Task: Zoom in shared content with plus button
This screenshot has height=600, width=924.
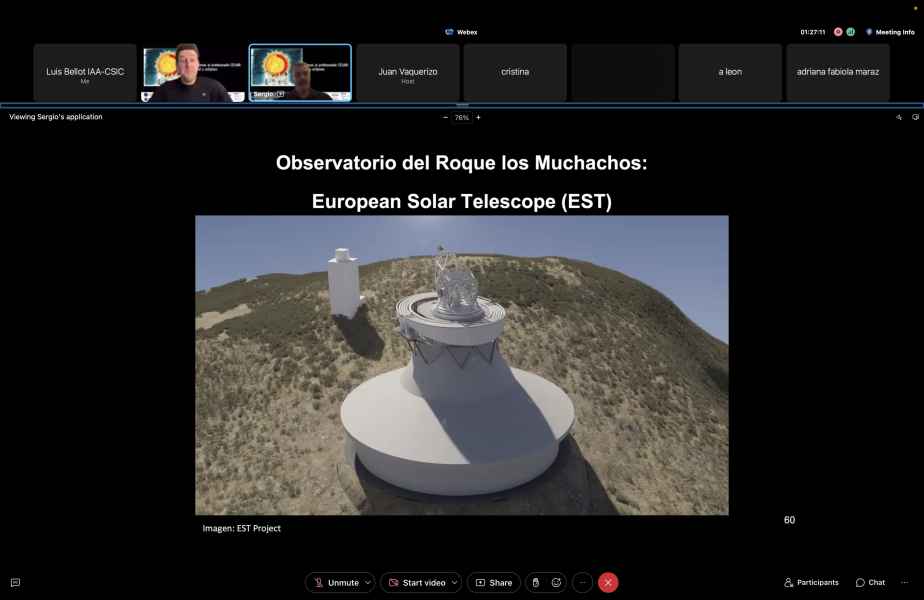Action: pyautogui.click(x=478, y=117)
